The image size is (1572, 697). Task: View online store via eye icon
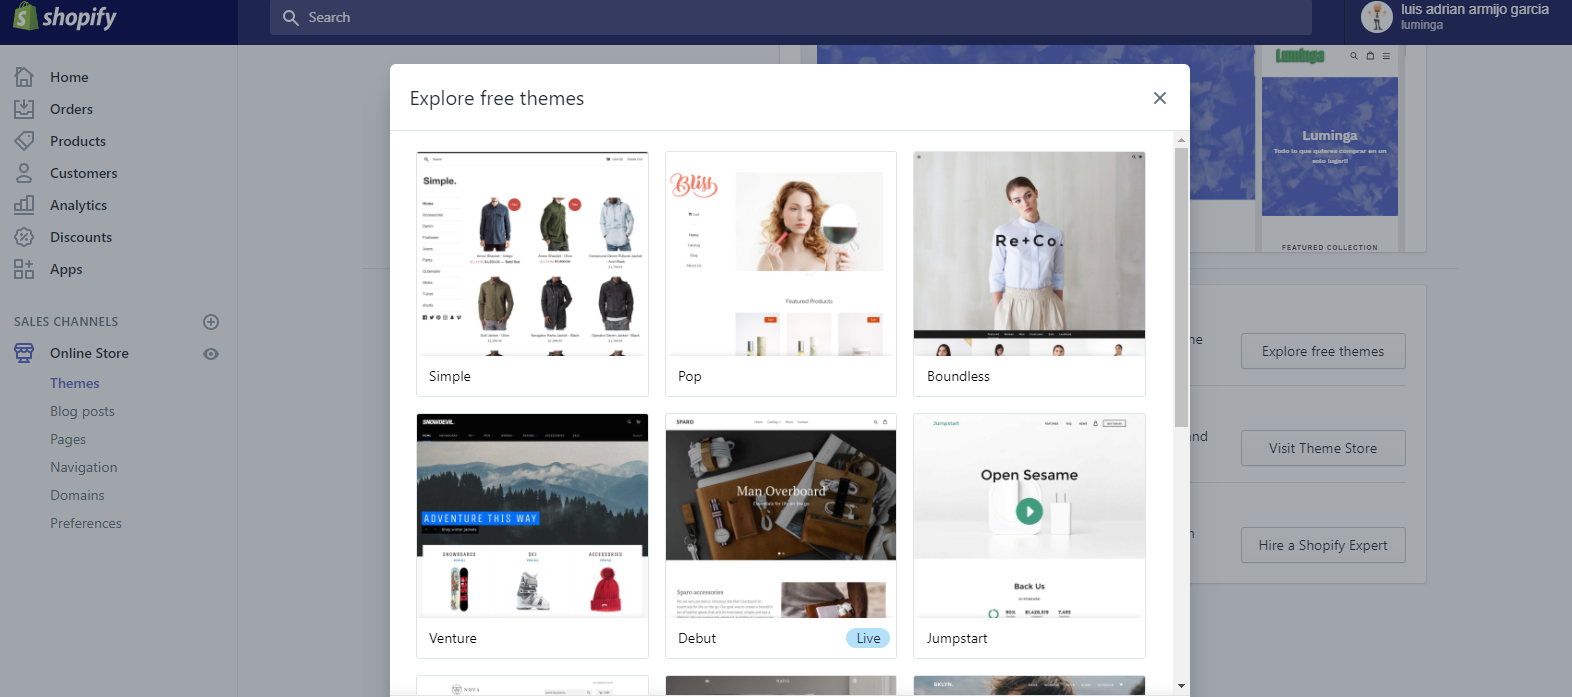(x=211, y=354)
